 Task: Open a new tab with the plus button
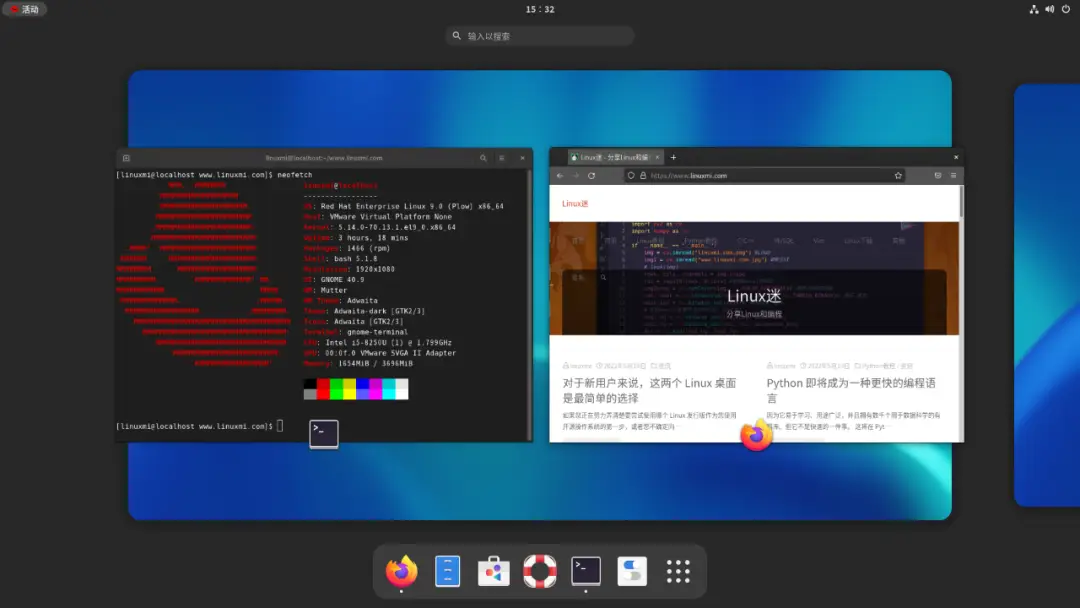click(x=673, y=157)
